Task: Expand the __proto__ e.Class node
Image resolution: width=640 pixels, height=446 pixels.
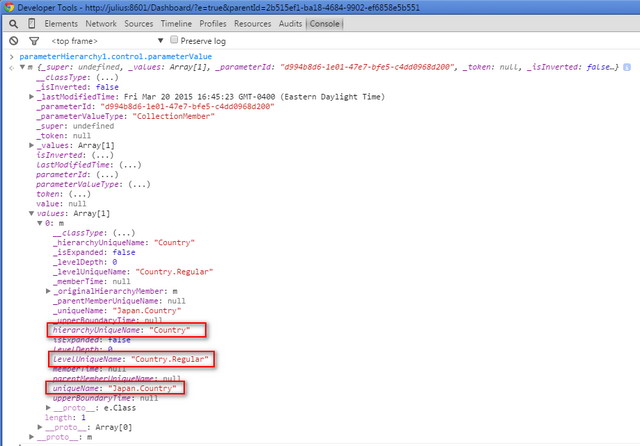Action: point(49,407)
